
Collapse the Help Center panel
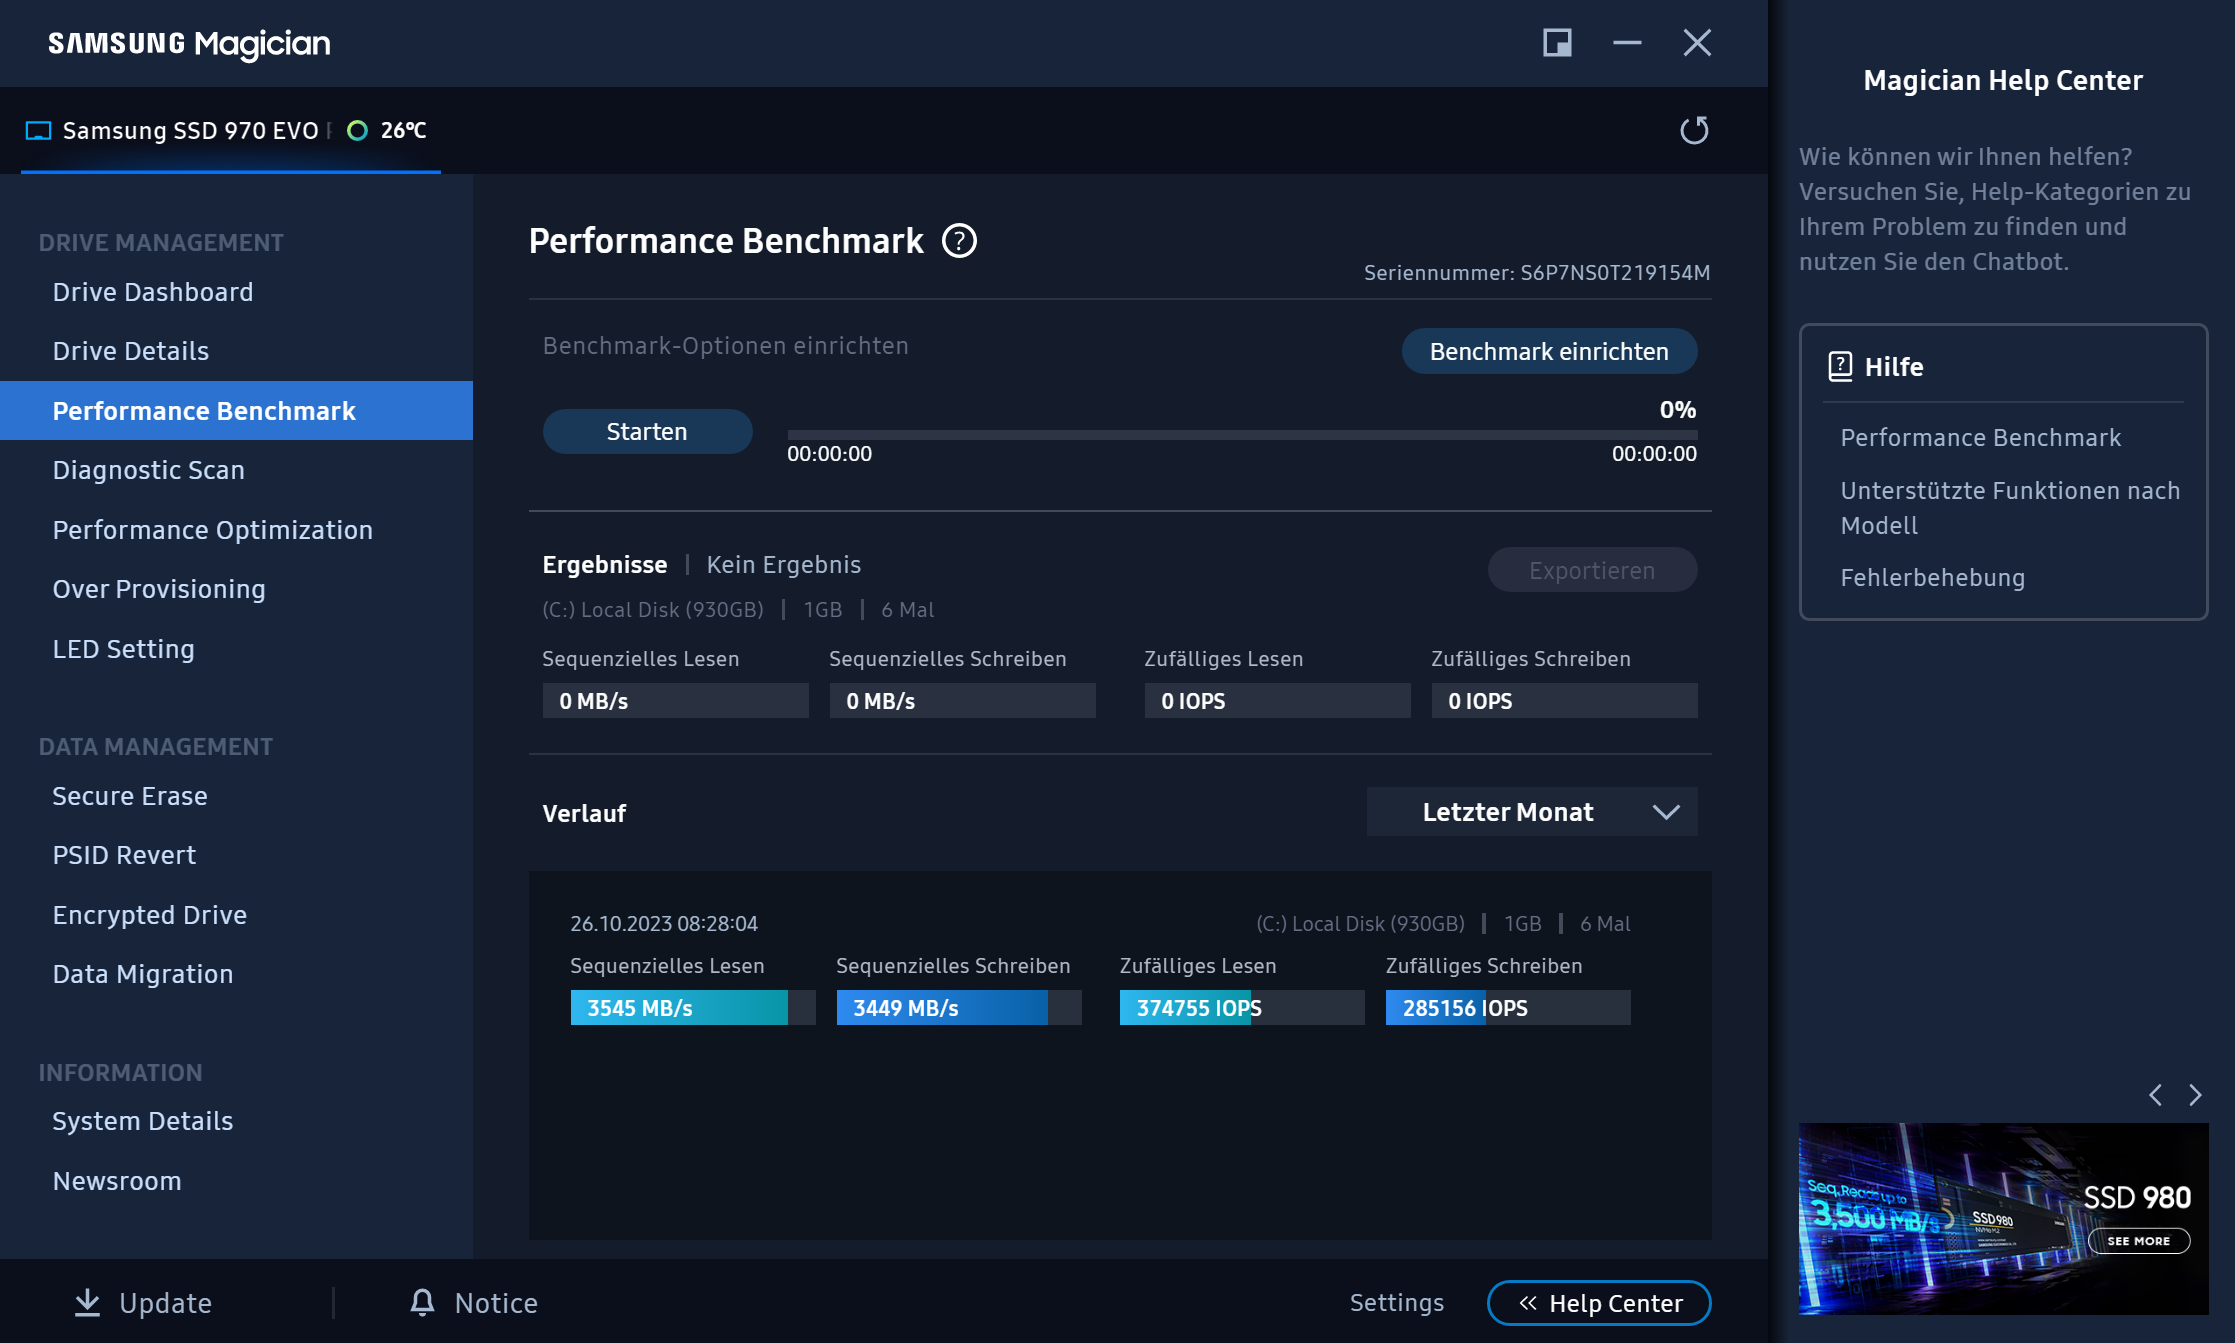point(1598,1303)
